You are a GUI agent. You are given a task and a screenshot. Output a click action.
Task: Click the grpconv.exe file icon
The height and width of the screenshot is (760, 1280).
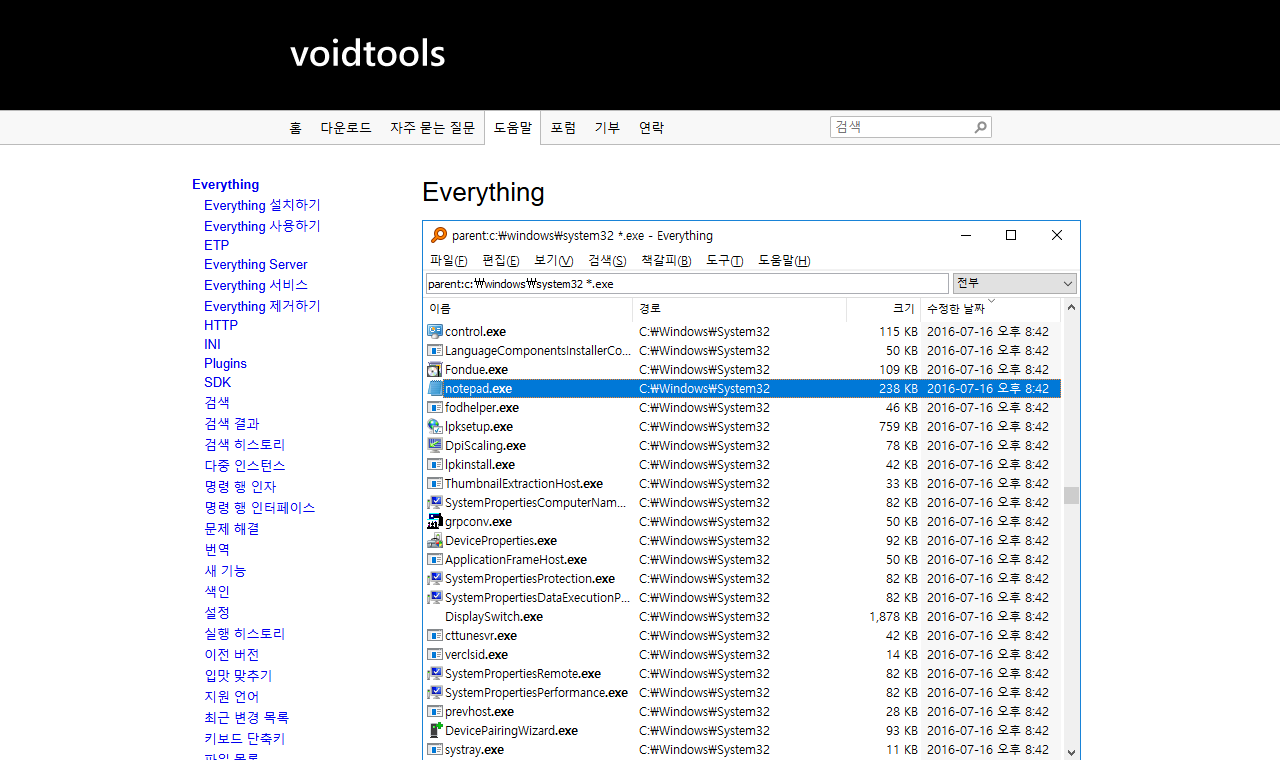(435, 521)
